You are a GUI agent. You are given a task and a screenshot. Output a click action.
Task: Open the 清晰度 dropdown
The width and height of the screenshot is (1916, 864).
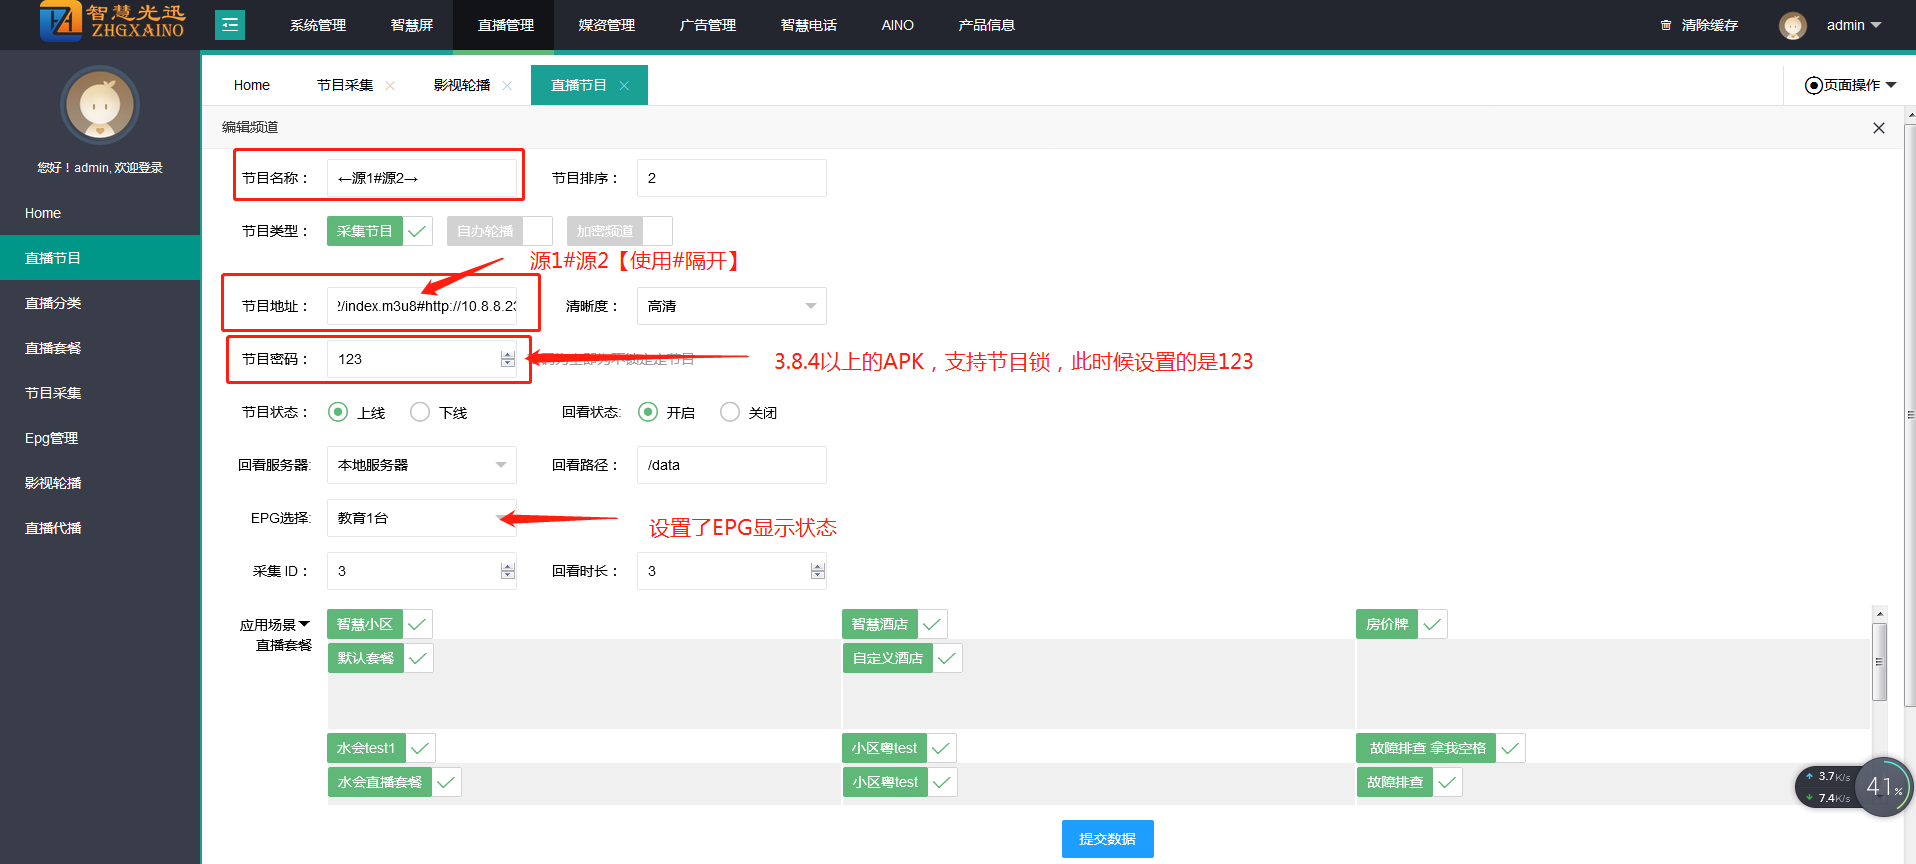(731, 306)
